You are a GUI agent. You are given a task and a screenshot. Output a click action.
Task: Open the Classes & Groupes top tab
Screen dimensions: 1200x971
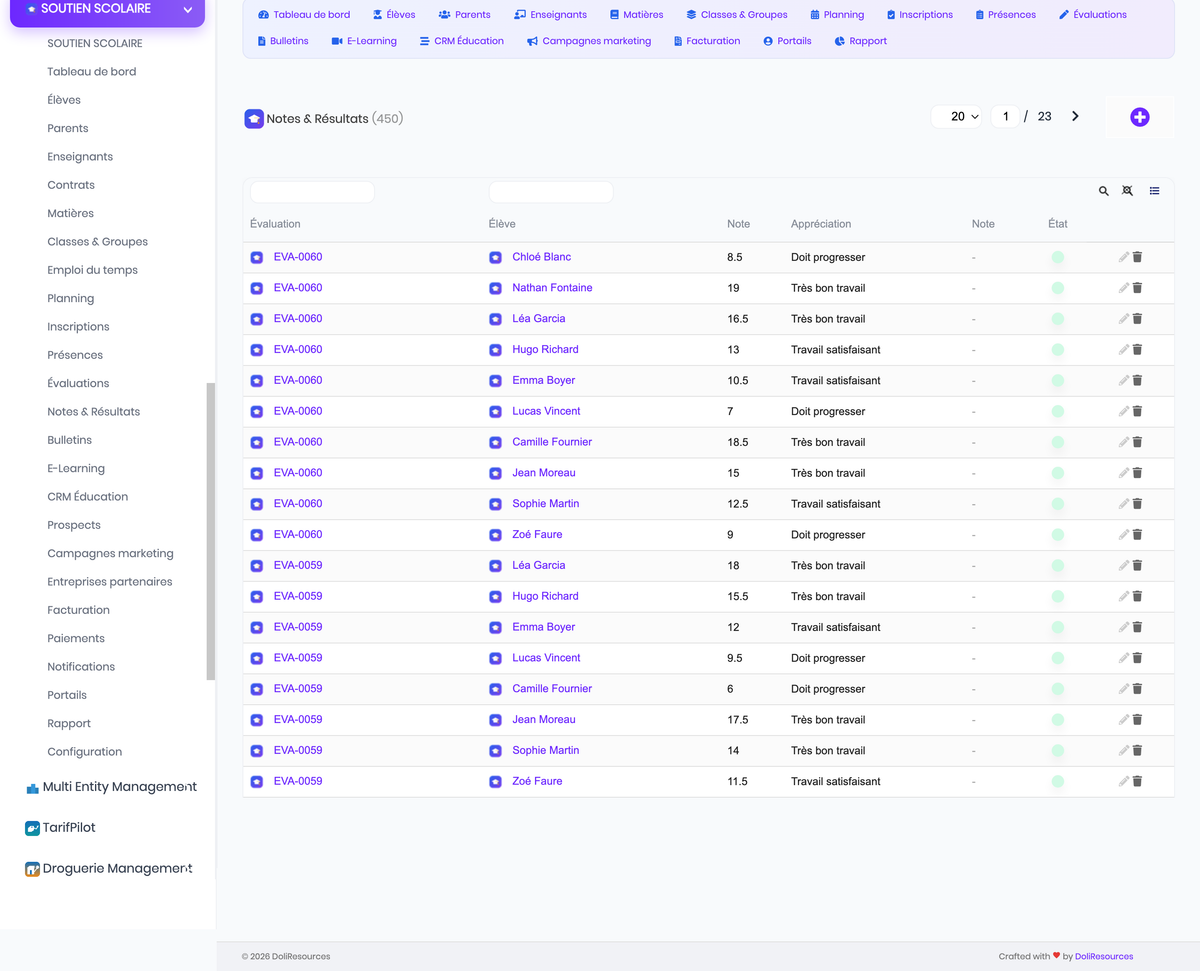737,15
